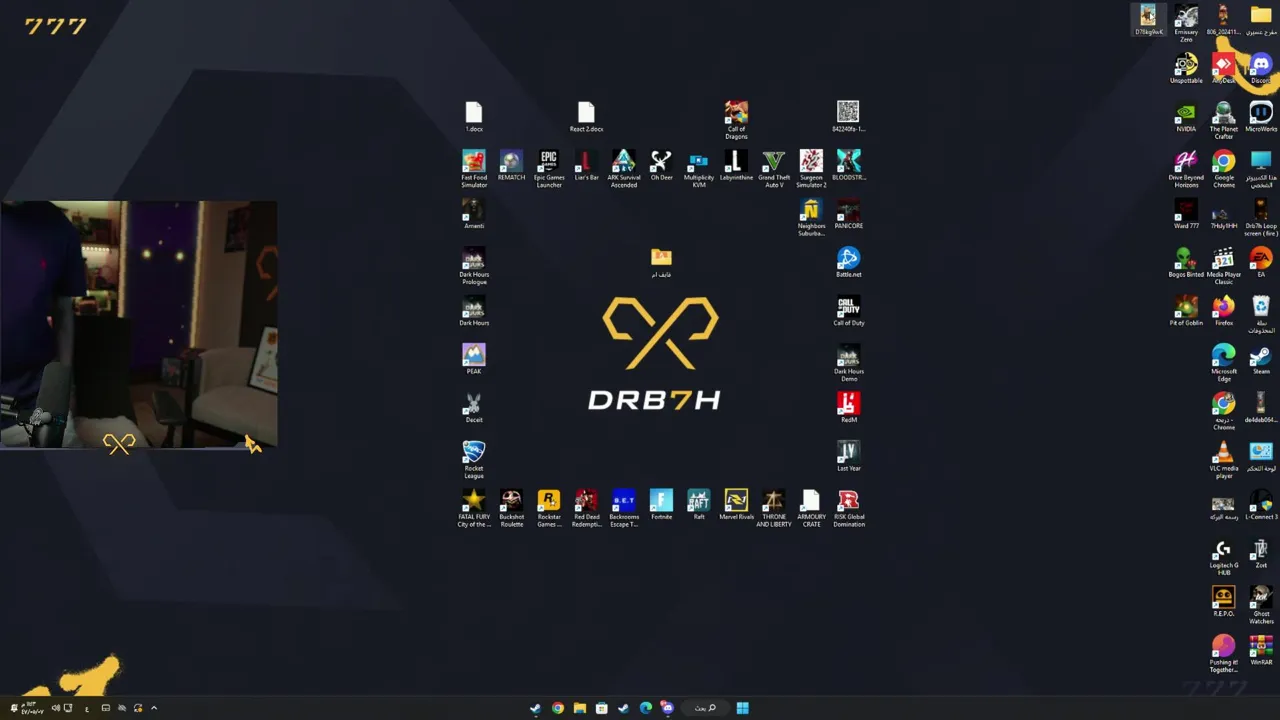Open the Rockstar Games launcher icon
The width and height of the screenshot is (1280, 720).
(x=549, y=508)
